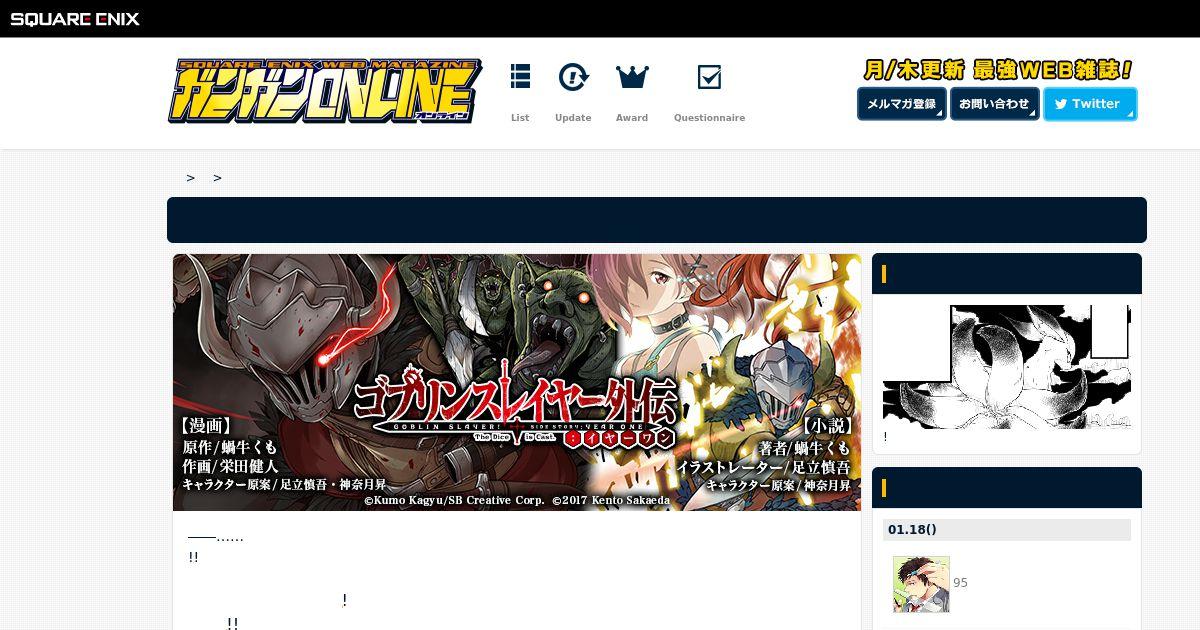The height and width of the screenshot is (630, 1200).
Task: Click the 'Questionnaire' label text
Action: coord(709,118)
